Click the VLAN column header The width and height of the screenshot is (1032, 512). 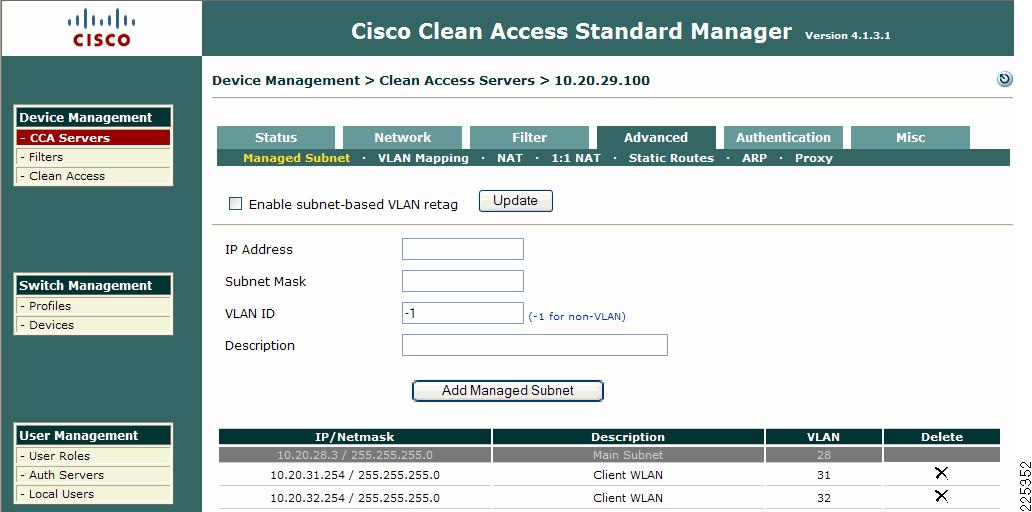click(x=823, y=437)
